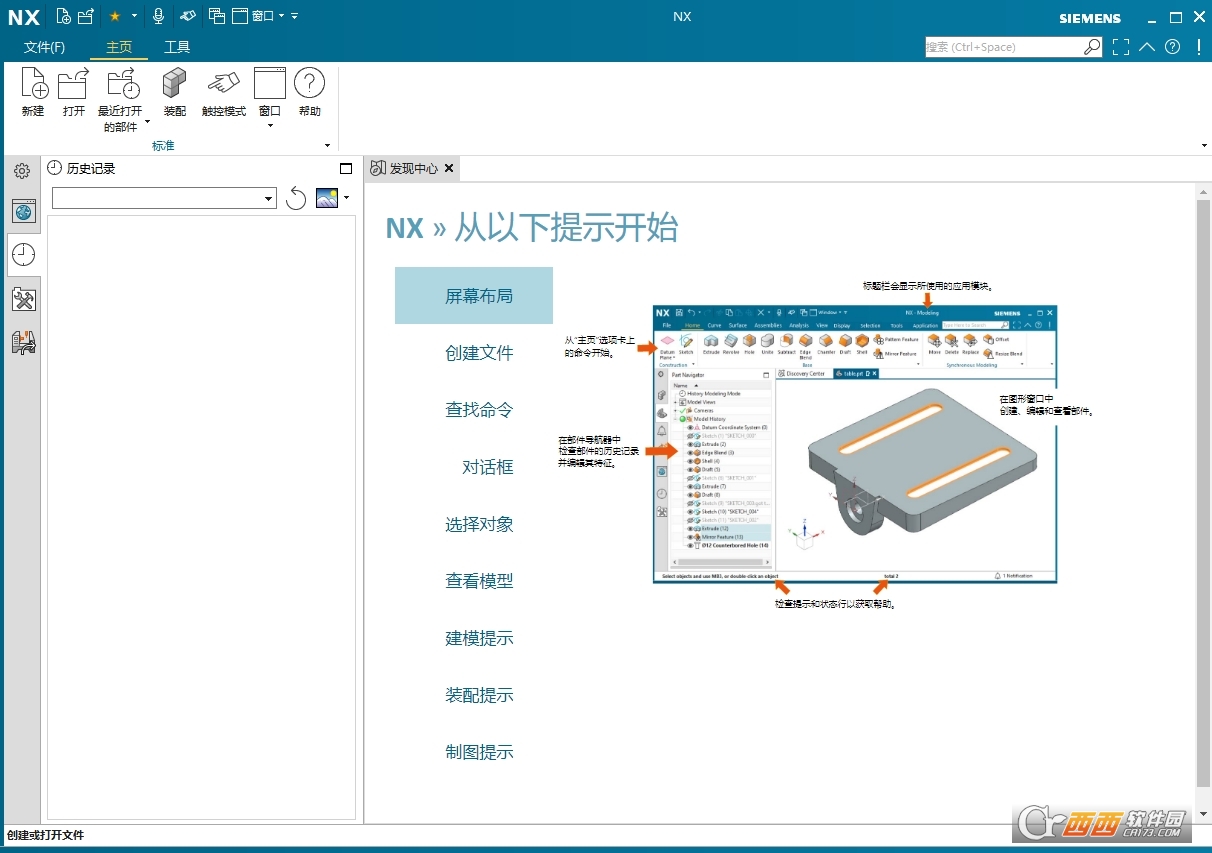Open the 制图提示 tip
This screenshot has width=1212, height=853.
coord(479,752)
